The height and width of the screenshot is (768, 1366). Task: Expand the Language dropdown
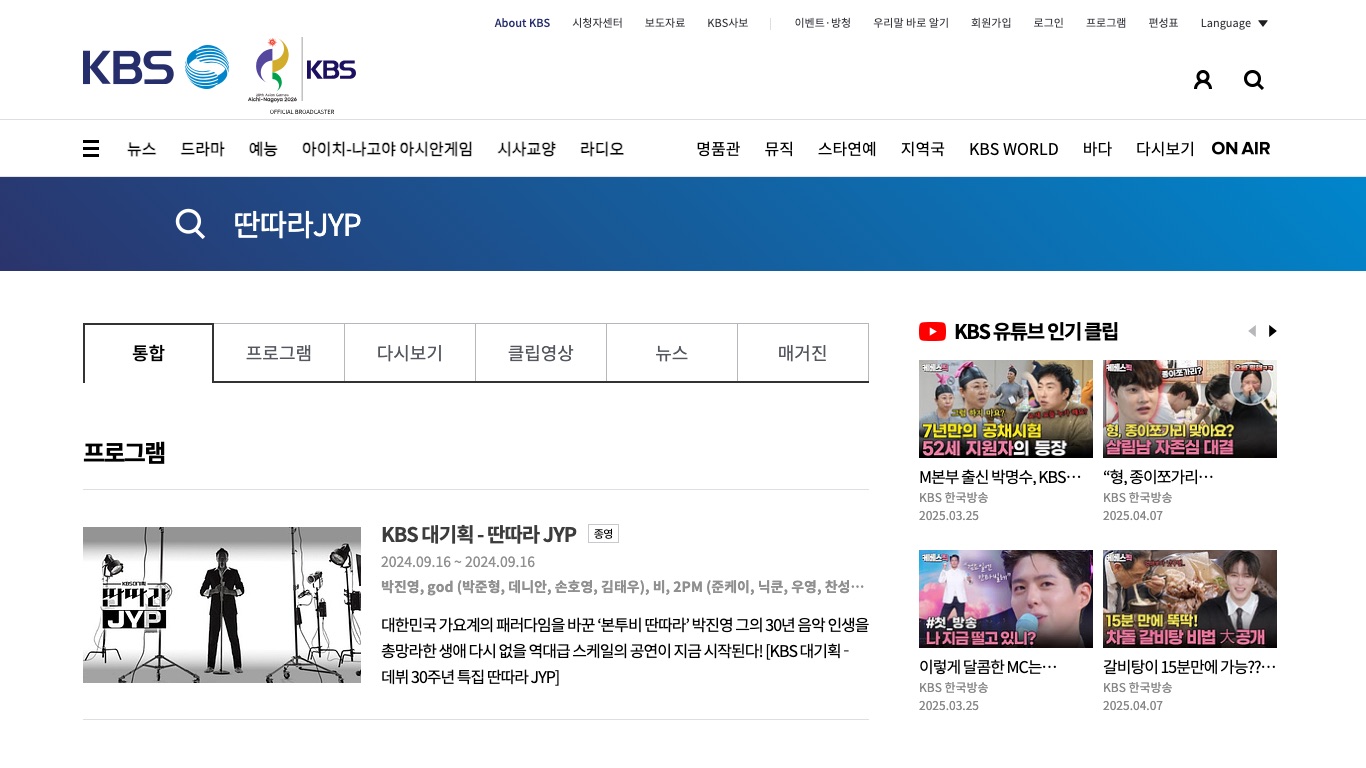1234,23
